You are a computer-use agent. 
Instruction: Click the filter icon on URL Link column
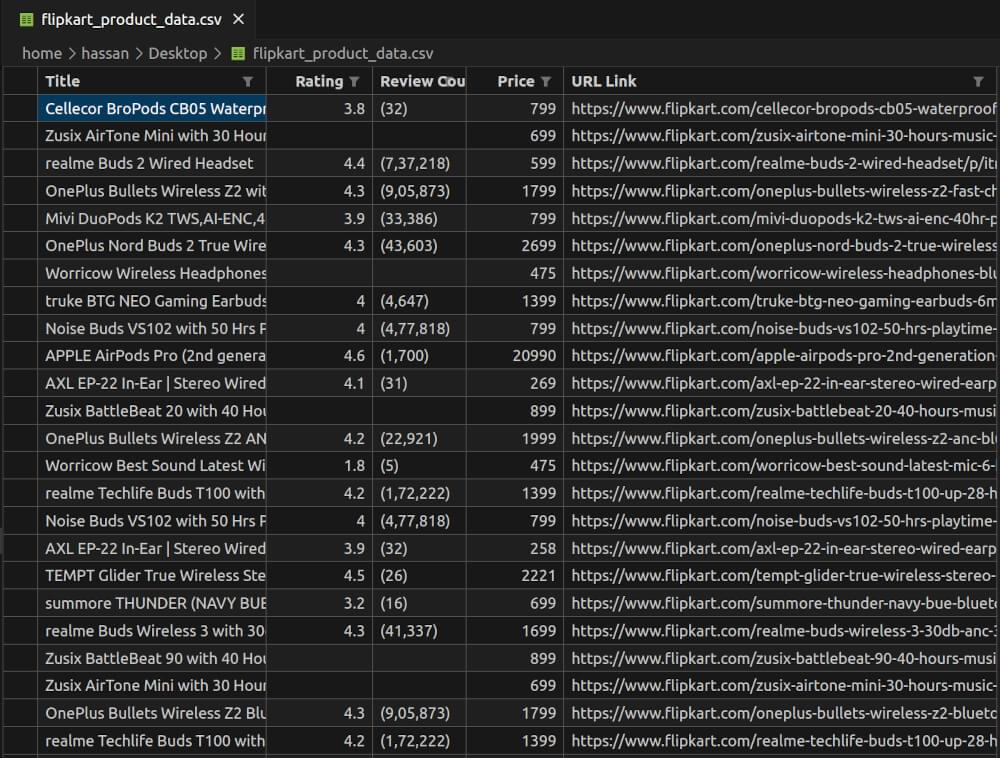coord(977,81)
